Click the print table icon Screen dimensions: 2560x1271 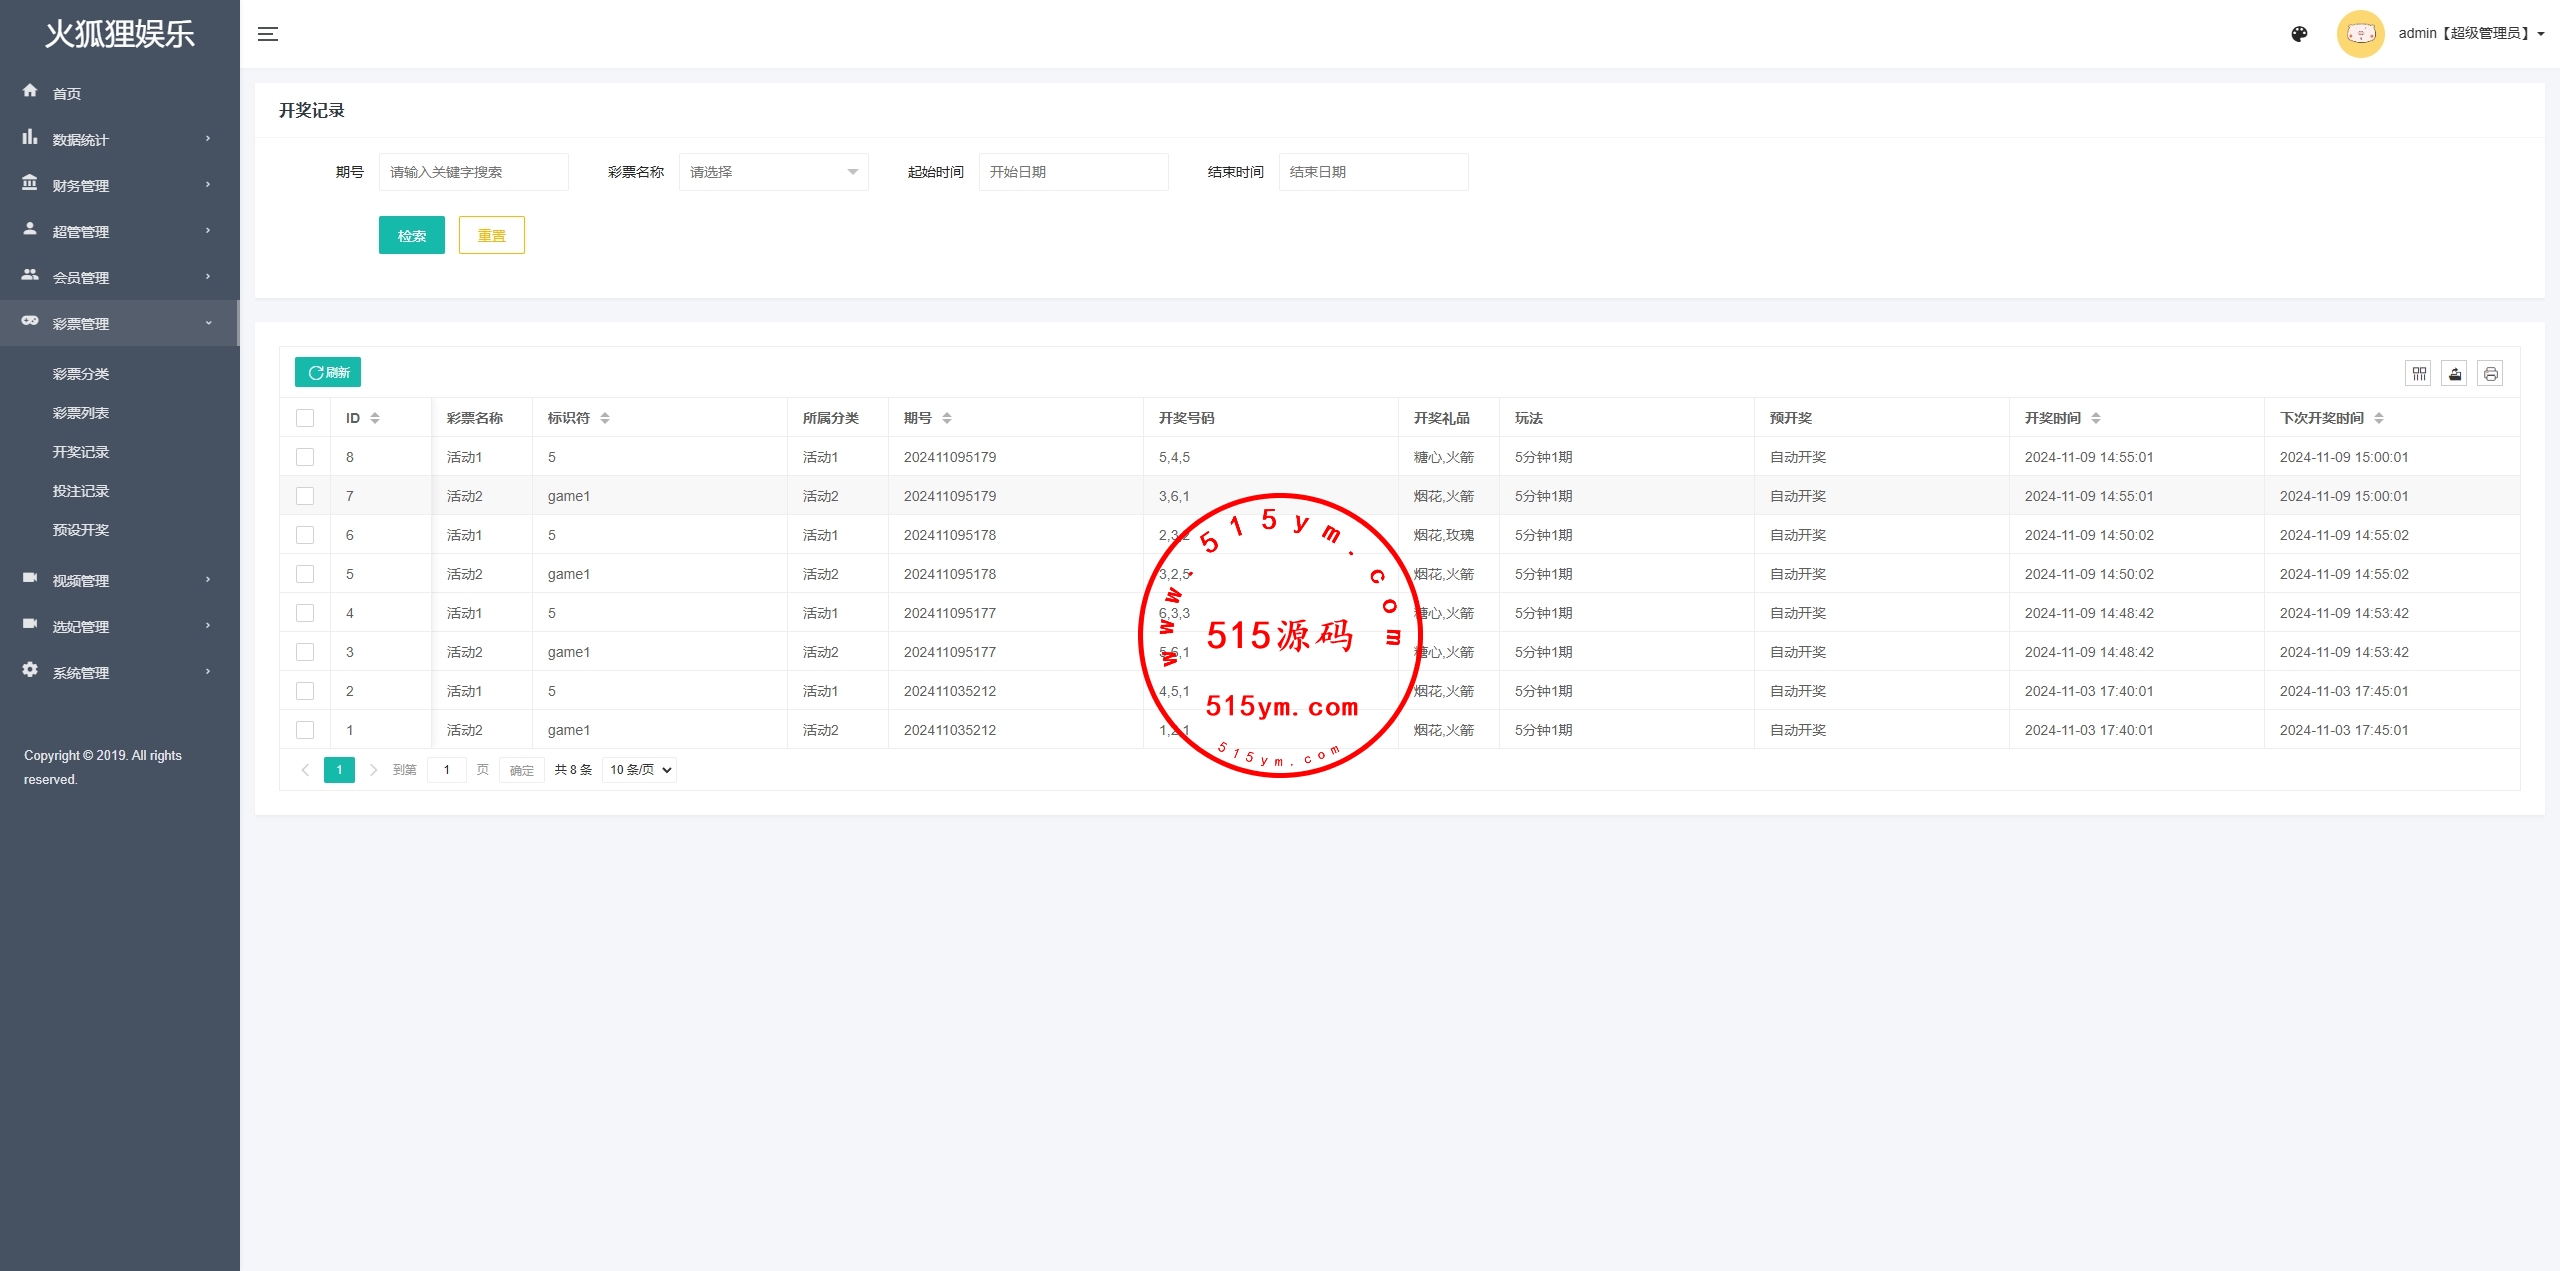coord(2490,373)
